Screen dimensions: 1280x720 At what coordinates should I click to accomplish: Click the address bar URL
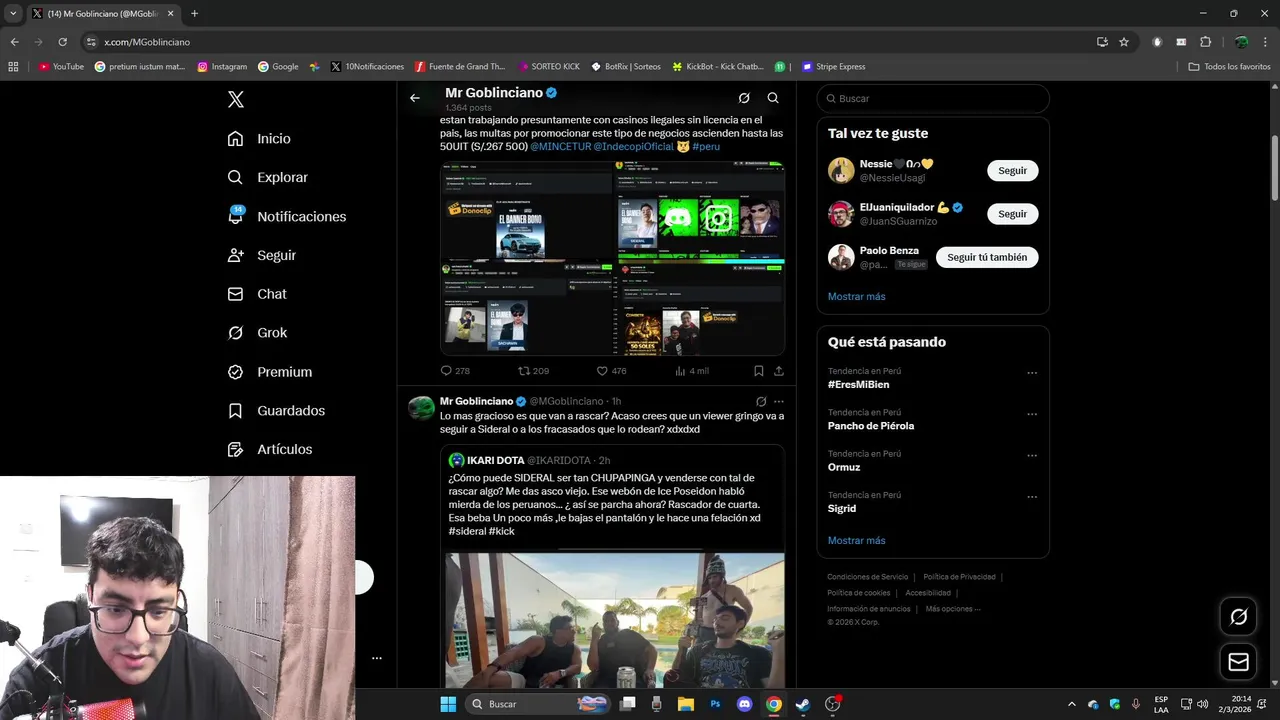click(147, 42)
